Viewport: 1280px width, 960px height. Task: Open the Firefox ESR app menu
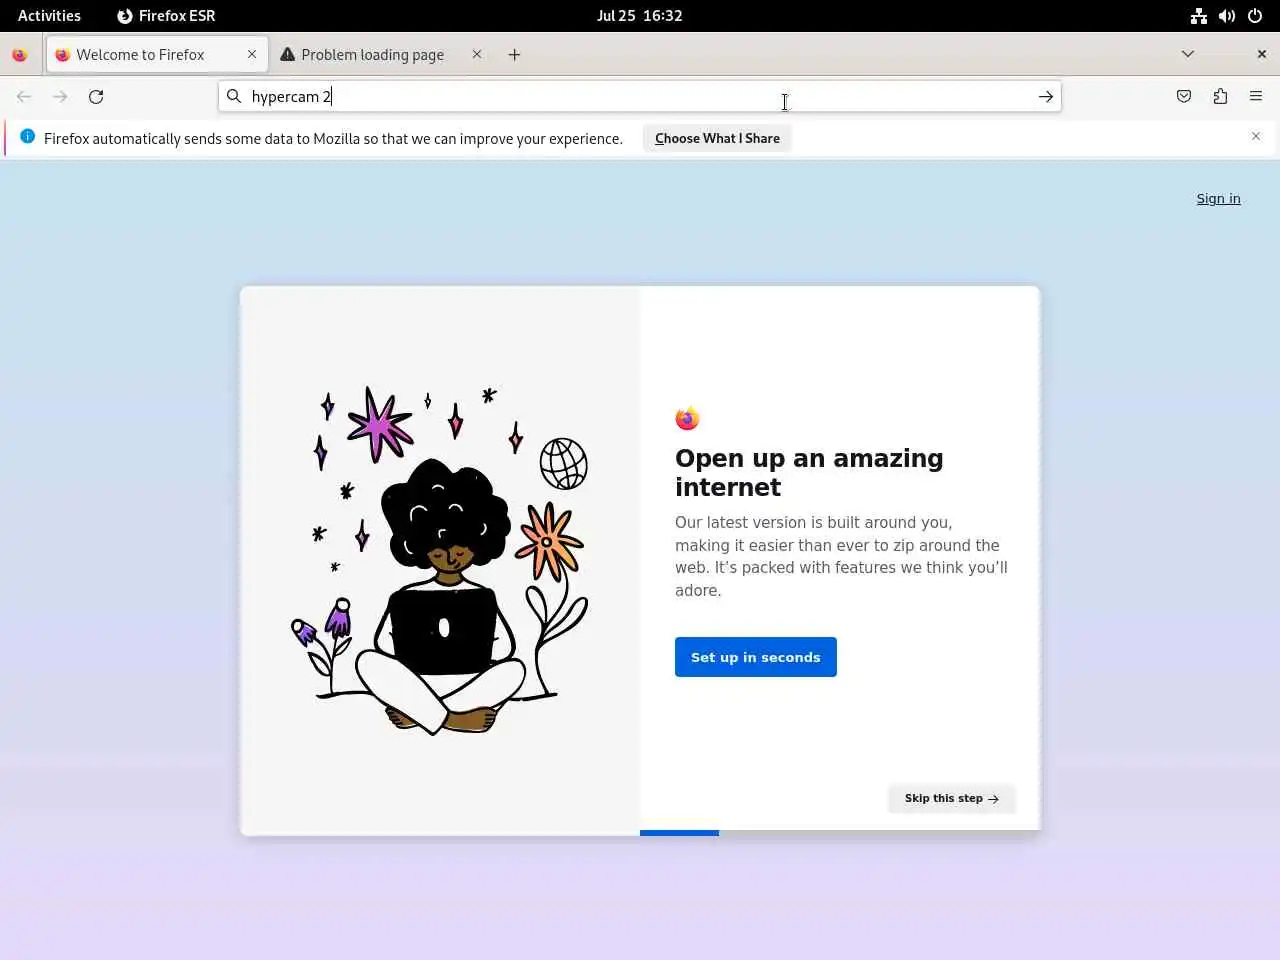[x=166, y=16]
